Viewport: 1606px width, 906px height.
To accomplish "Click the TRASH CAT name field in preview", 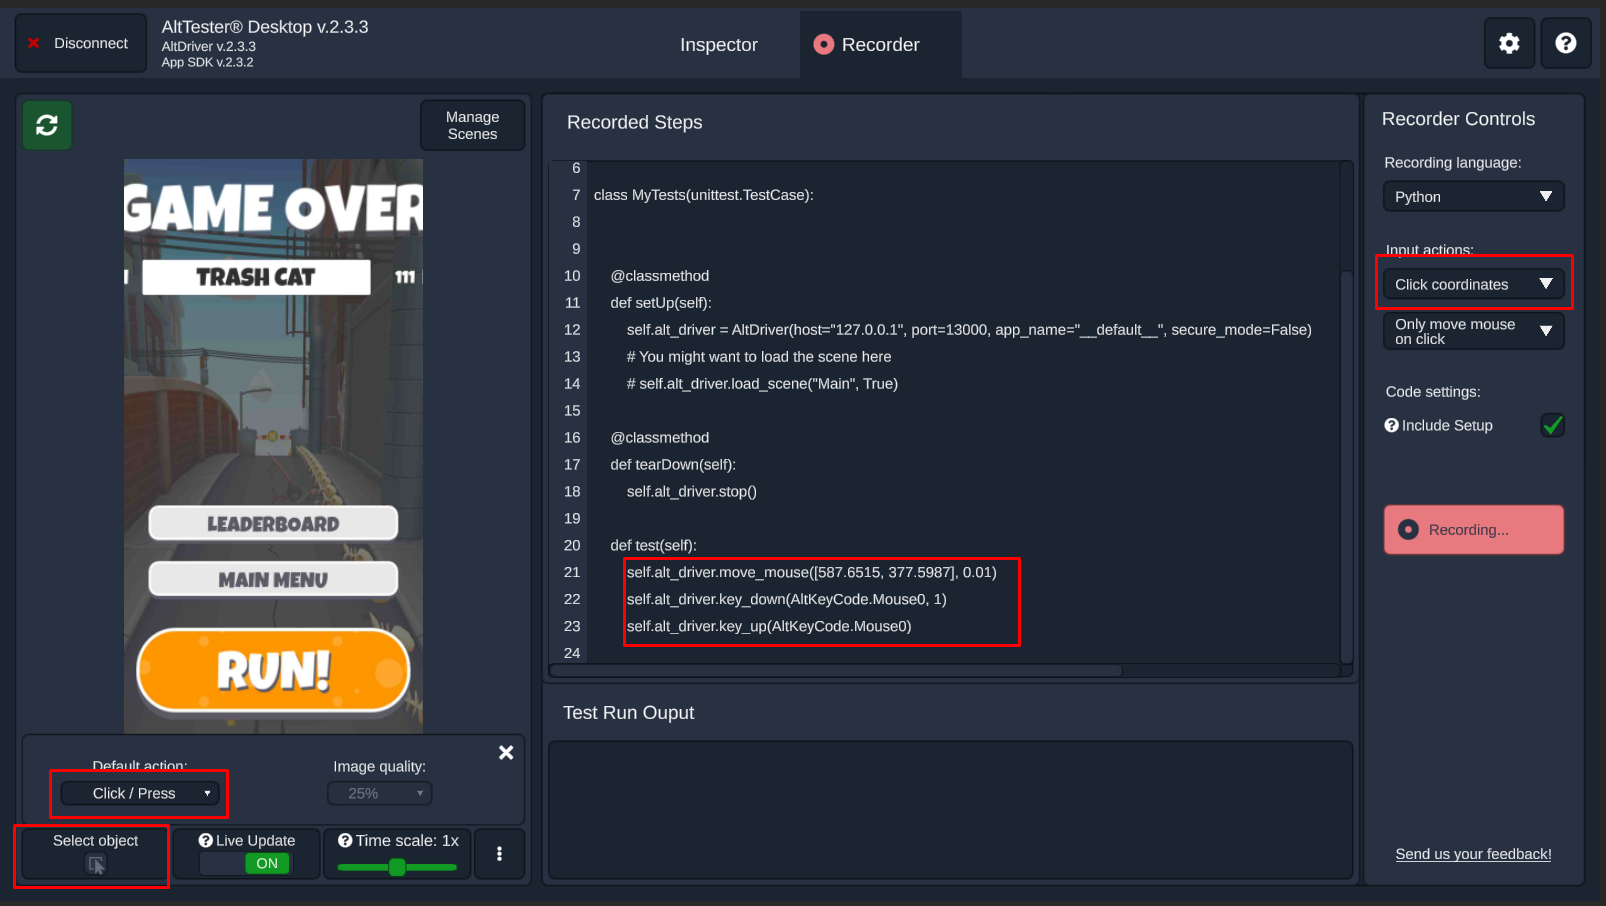I will [x=256, y=277].
